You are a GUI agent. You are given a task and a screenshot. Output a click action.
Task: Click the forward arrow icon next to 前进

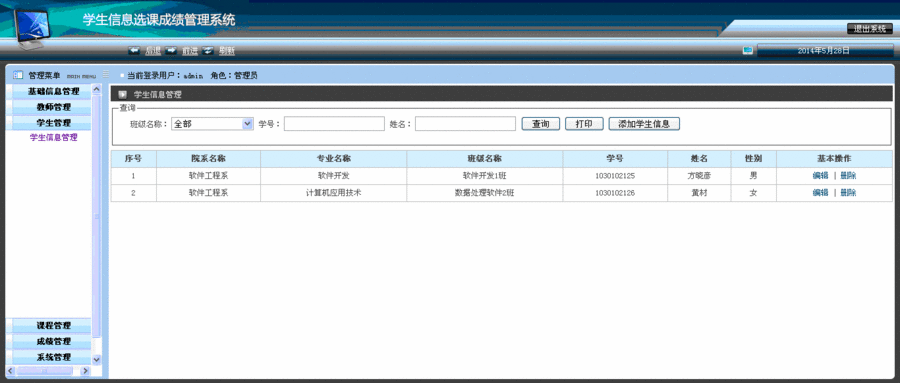click(171, 51)
